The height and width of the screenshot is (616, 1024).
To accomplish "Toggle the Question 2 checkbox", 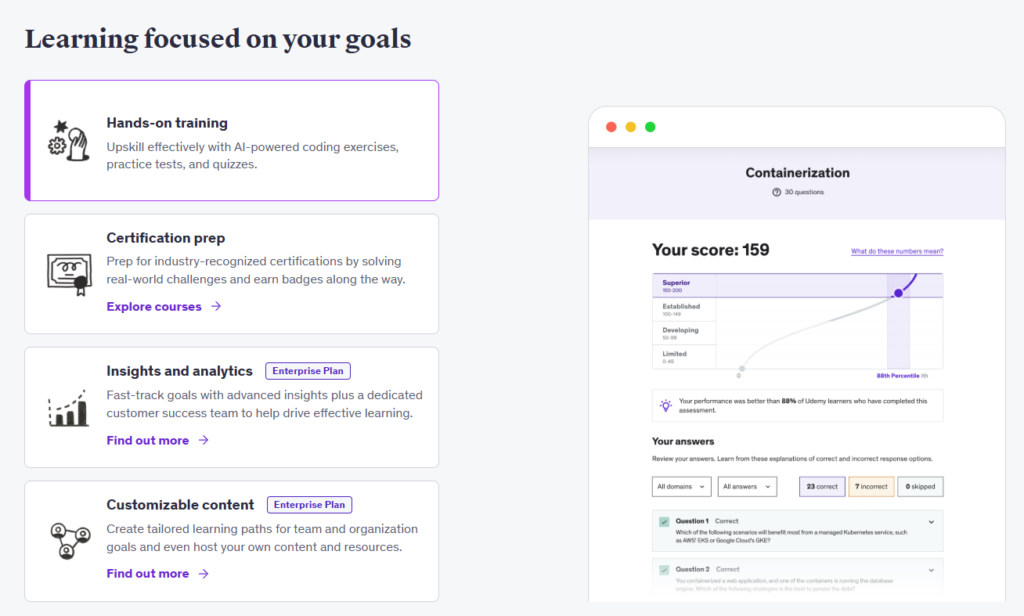I will (x=664, y=570).
